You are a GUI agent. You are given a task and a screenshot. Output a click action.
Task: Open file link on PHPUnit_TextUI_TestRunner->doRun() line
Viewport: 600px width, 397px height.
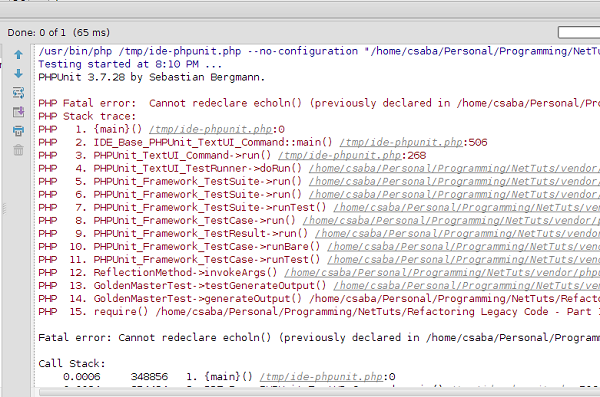click(x=454, y=168)
